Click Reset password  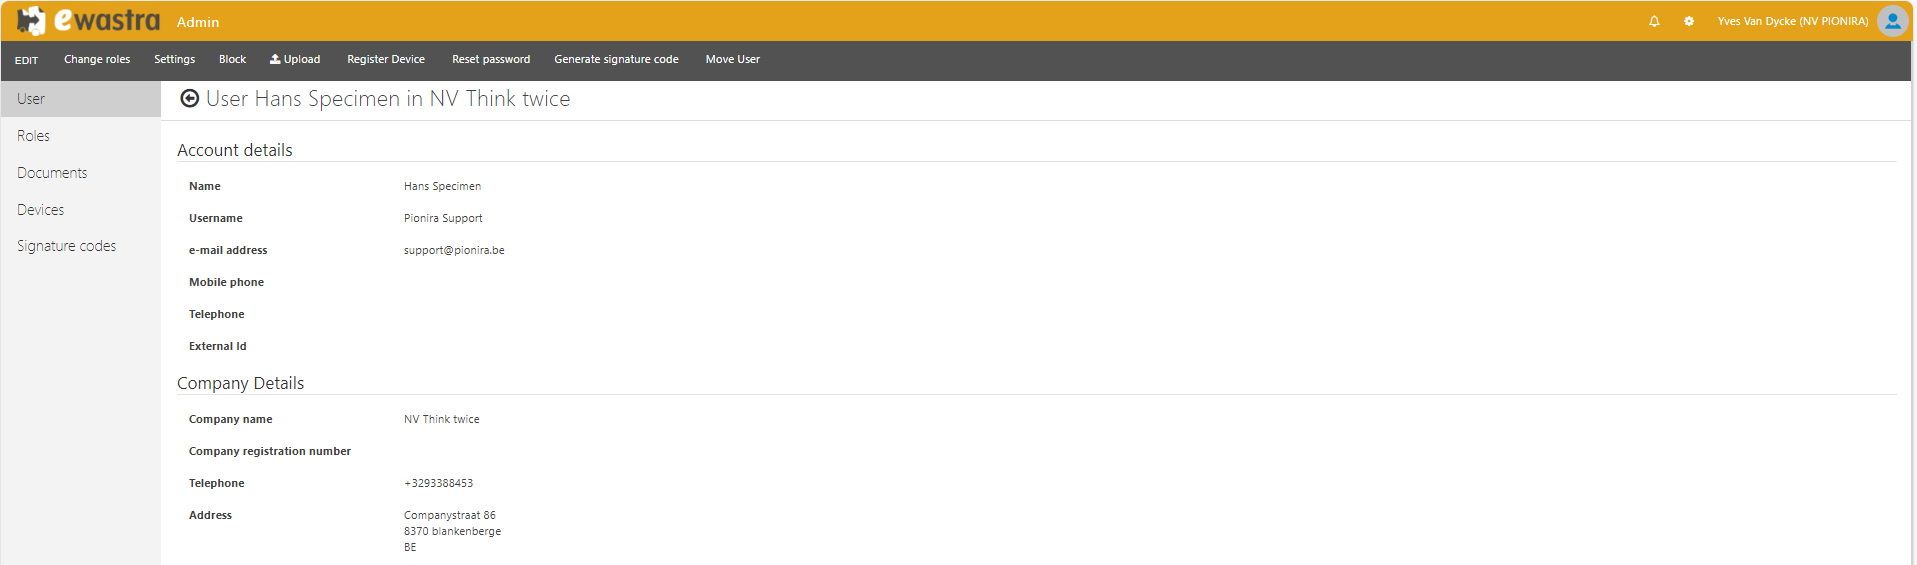(491, 59)
